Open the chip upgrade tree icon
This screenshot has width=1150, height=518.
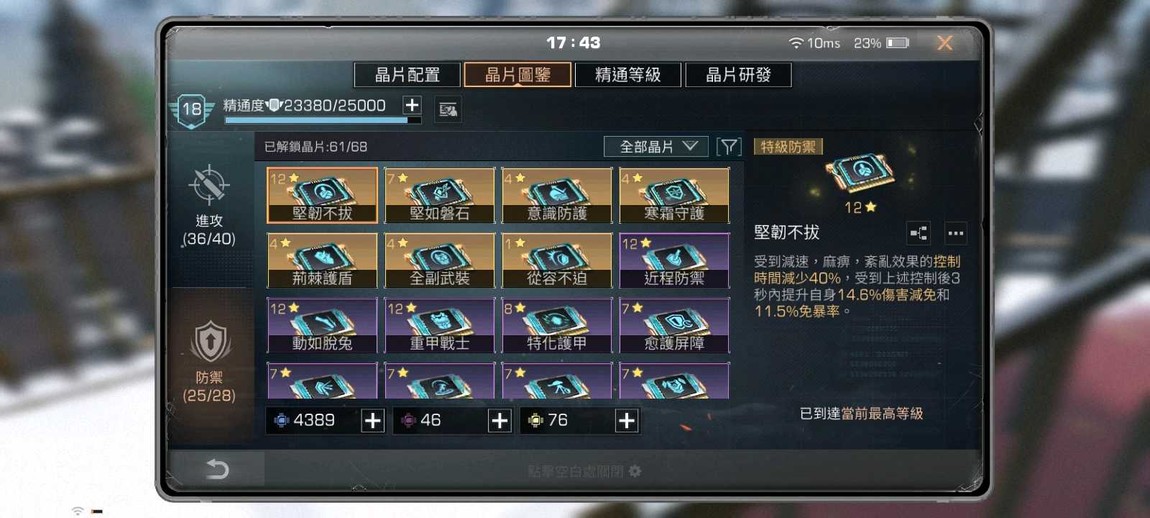[918, 233]
